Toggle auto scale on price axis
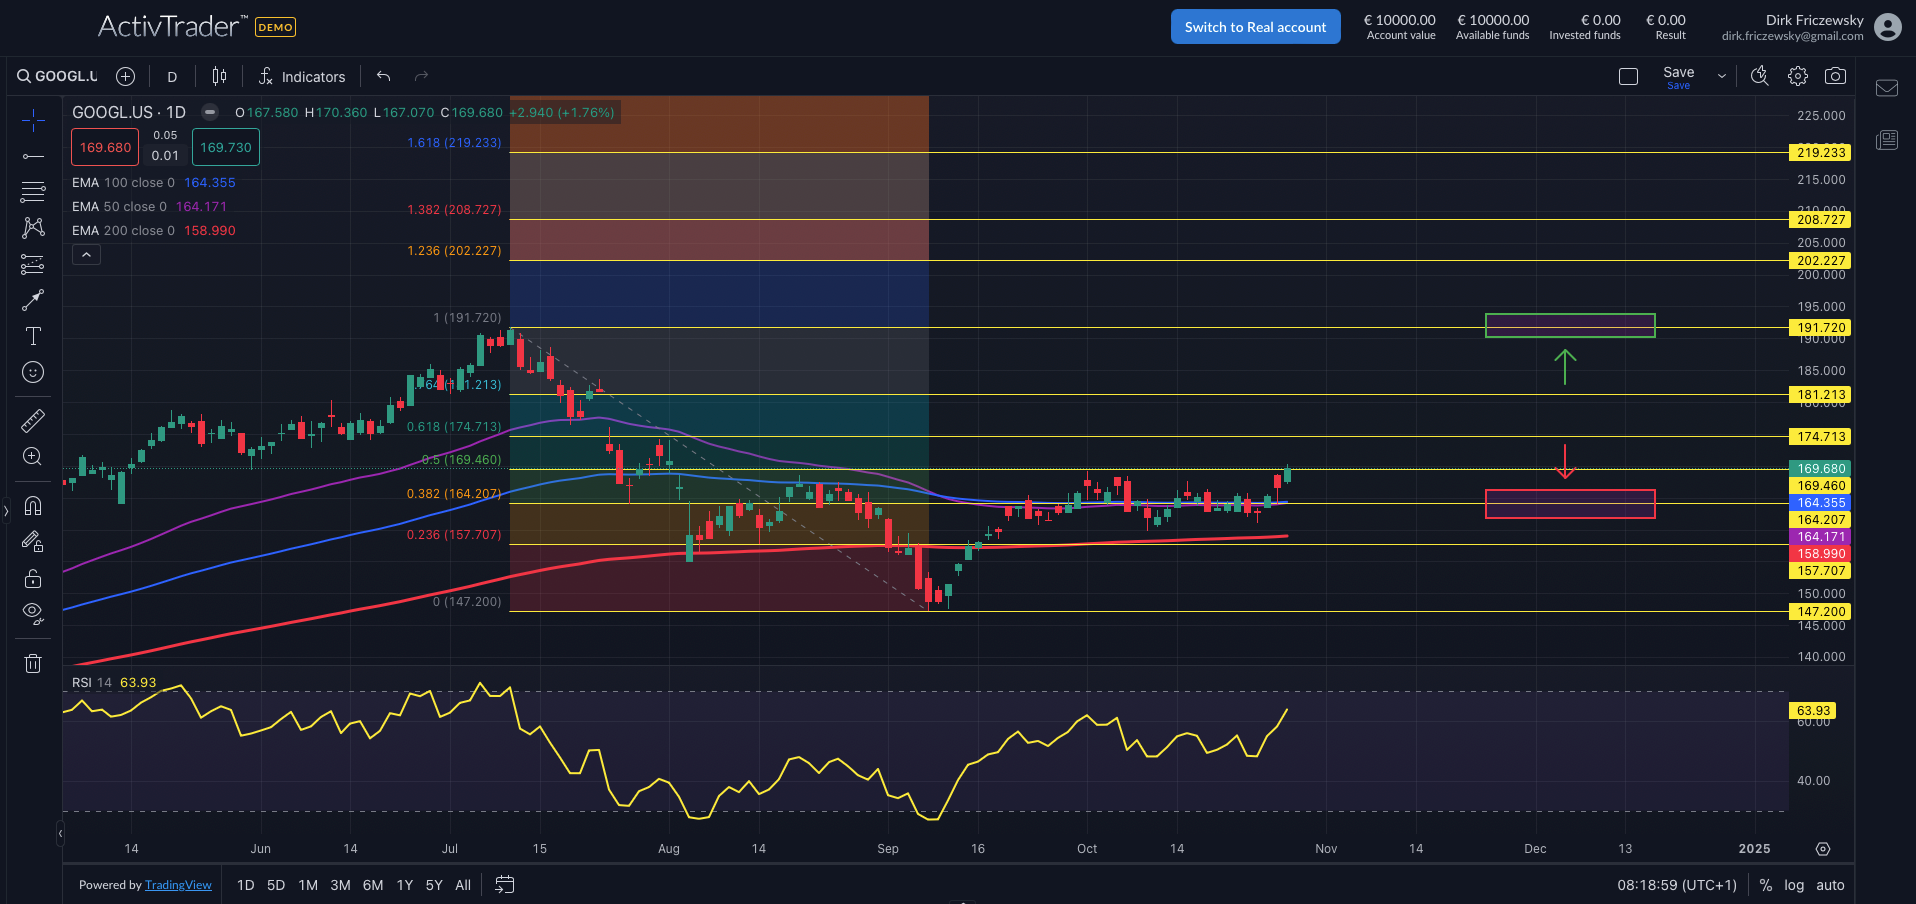This screenshot has width=1916, height=904. click(x=1830, y=885)
